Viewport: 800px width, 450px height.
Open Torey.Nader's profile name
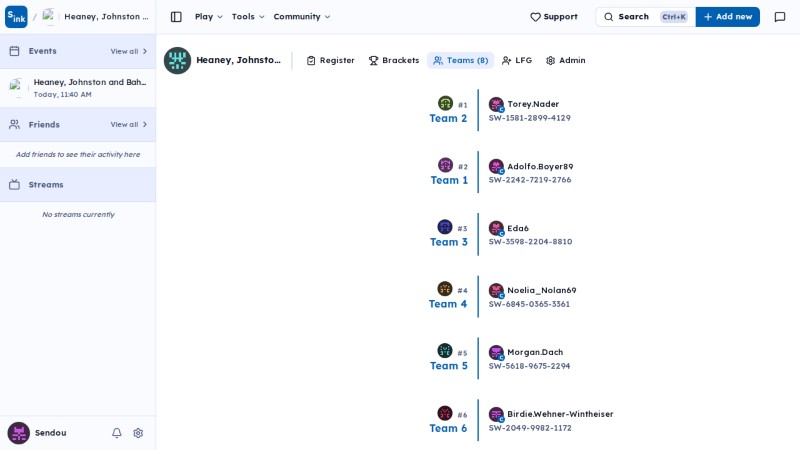click(533, 104)
